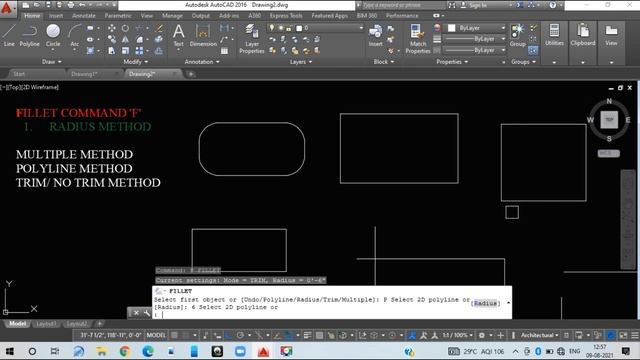Click the Group tool
Image resolution: width=640 pixels, height=360 pixels.
coord(518,35)
